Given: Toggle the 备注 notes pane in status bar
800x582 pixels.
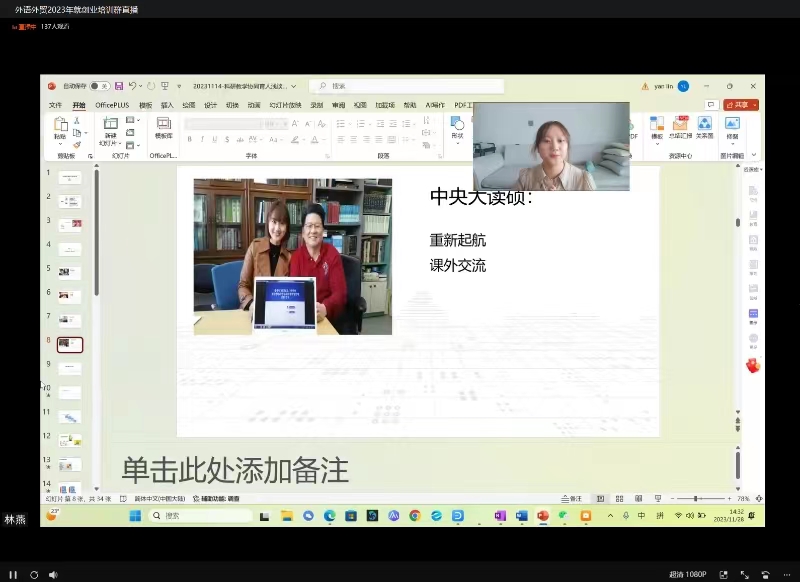Looking at the screenshot, I should 571,498.
